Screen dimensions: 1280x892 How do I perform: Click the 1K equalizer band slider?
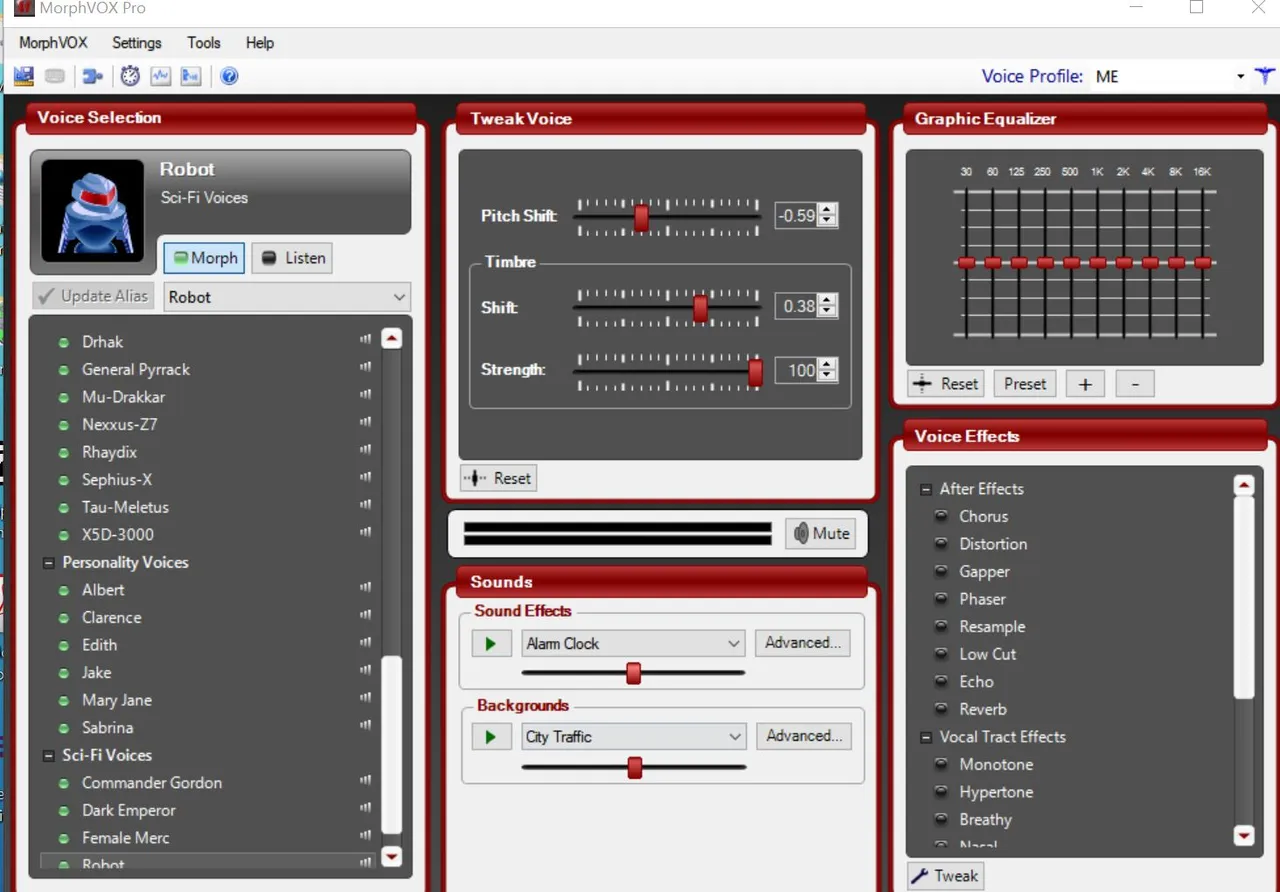click(1098, 262)
